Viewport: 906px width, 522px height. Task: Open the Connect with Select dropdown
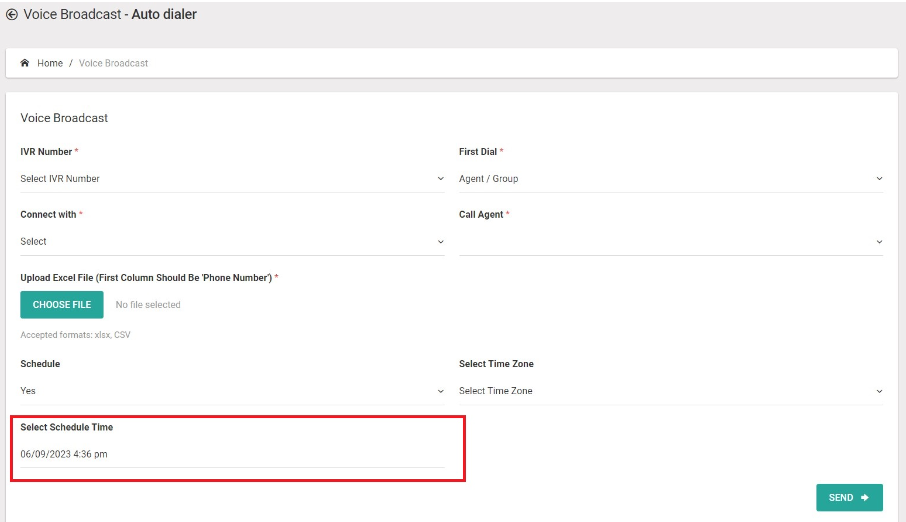(x=232, y=242)
